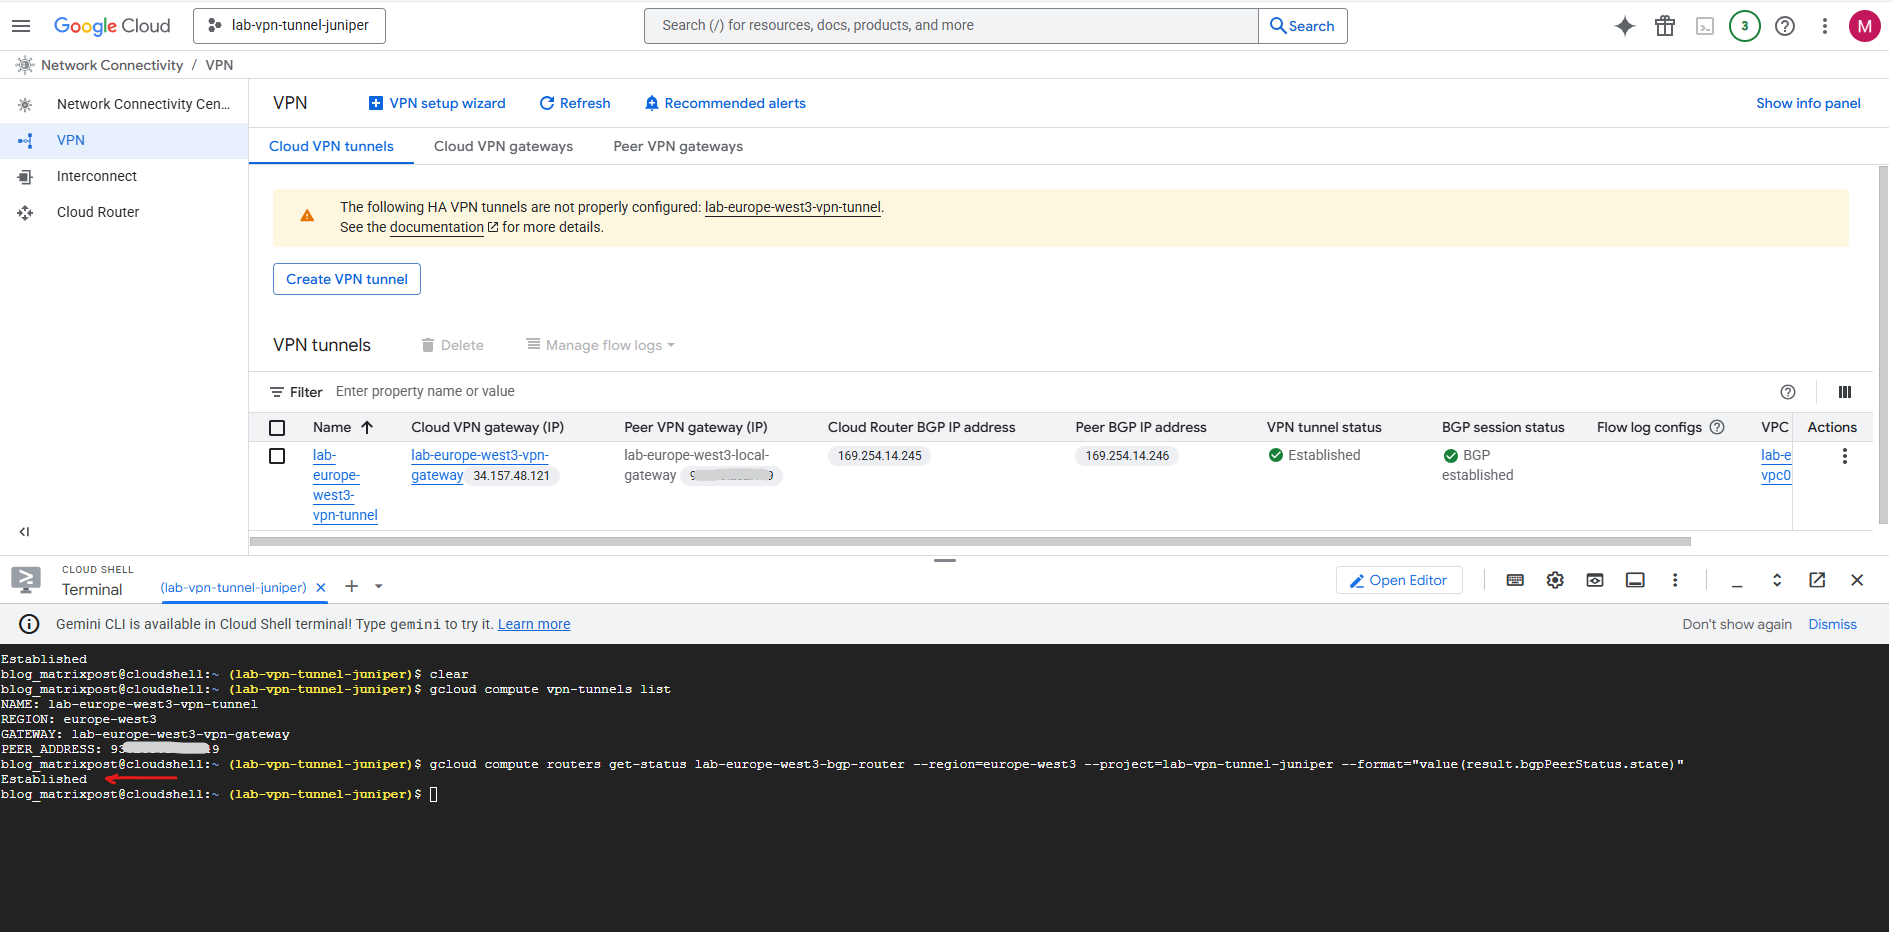Image resolution: width=1892 pixels, height=932 pixels.
Task: Switch Cloud Shell session layout icon
Action: 1635,580
